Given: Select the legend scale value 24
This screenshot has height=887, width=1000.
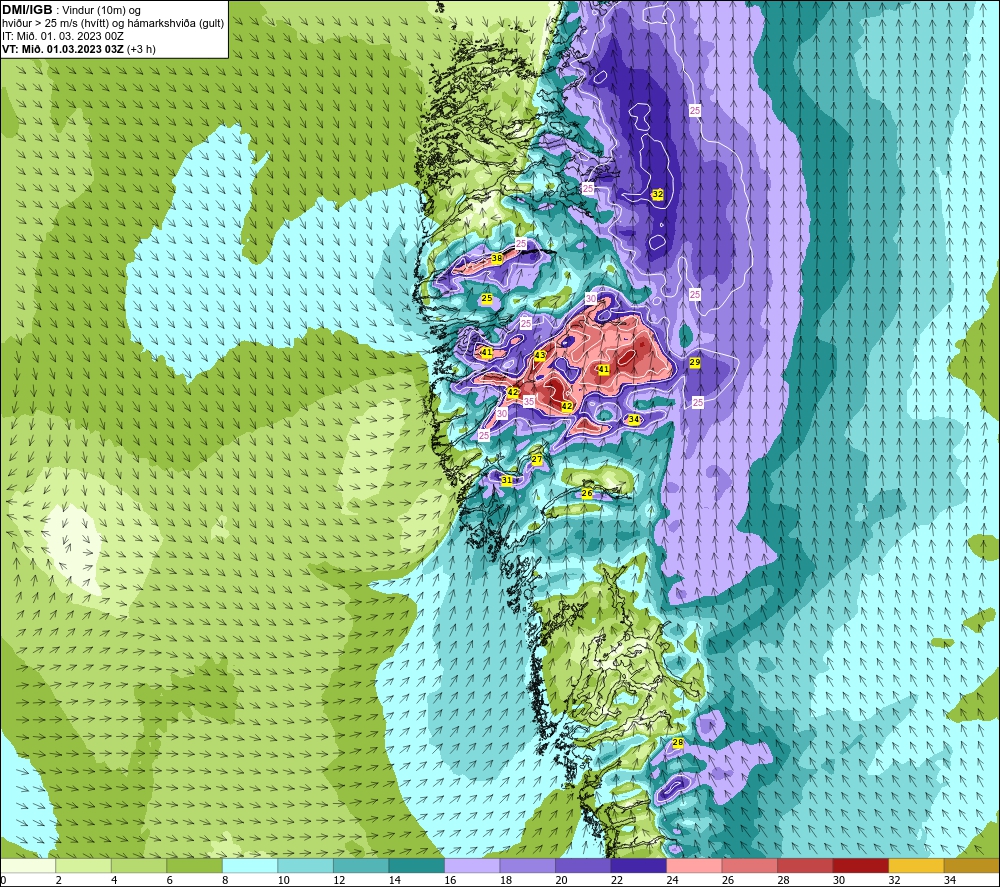Looking at the screenshot, I should click(672, 880).
